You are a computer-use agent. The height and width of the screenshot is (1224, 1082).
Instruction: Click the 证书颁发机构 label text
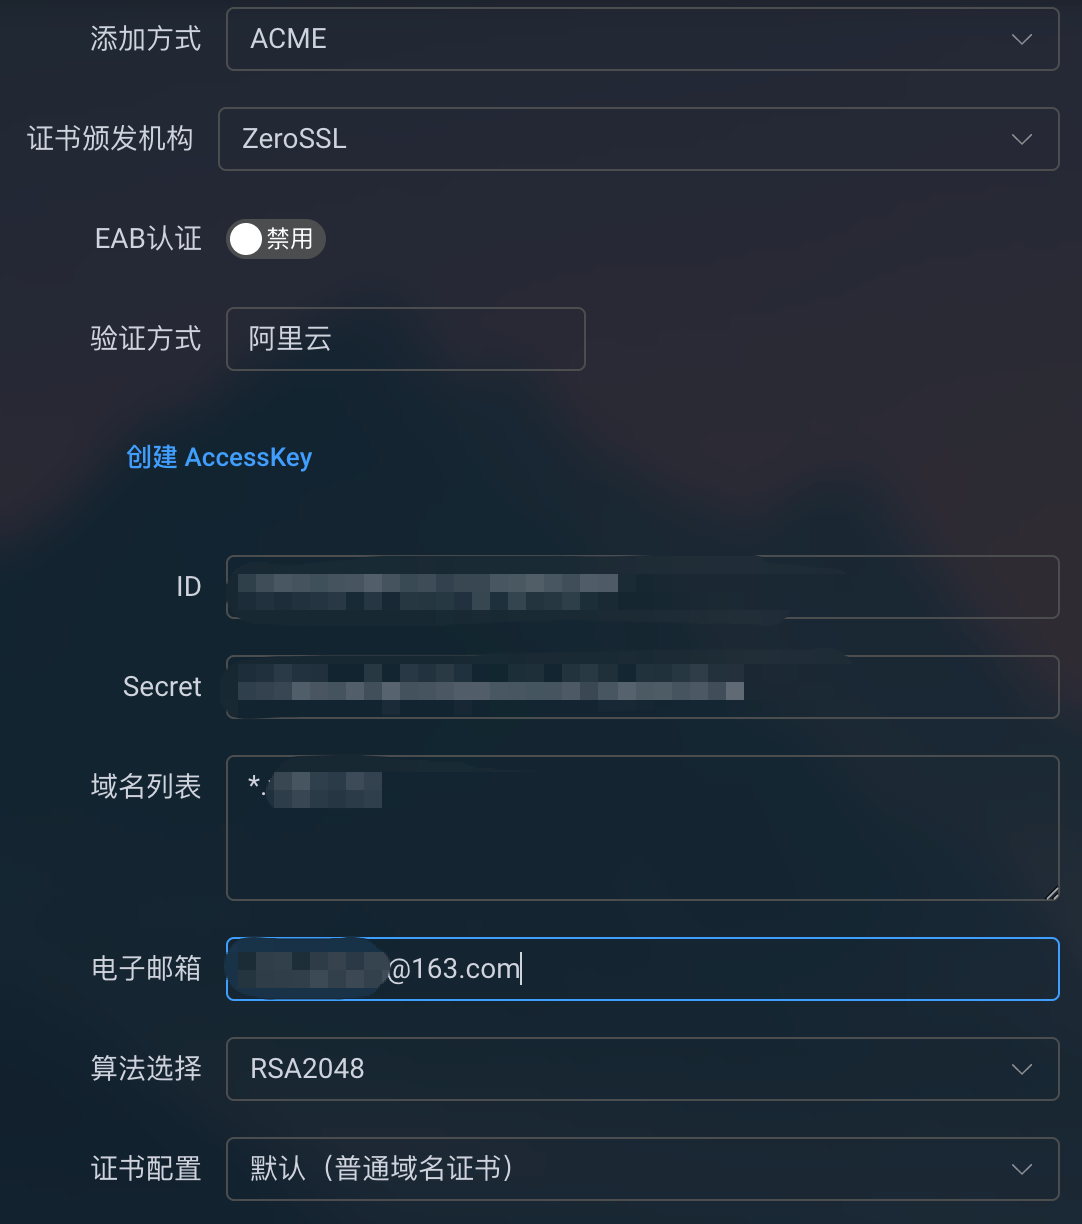(110, 139)
